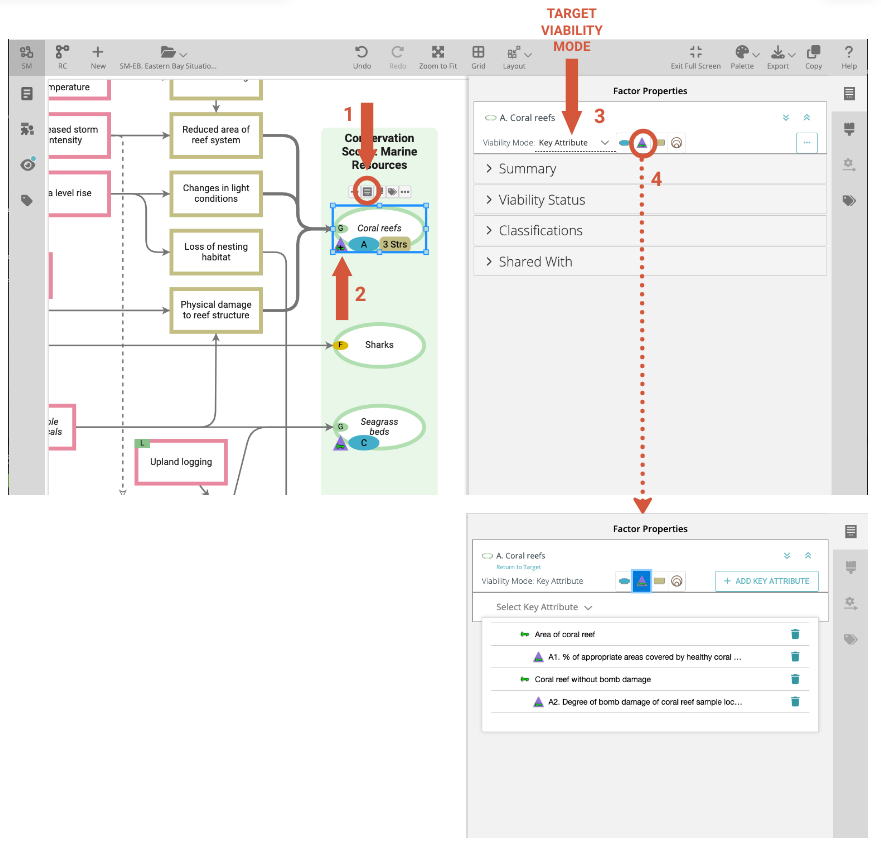This screenshot has height=845, width=881.
Task: Click the Return to Target link
Action: point(518,567)
